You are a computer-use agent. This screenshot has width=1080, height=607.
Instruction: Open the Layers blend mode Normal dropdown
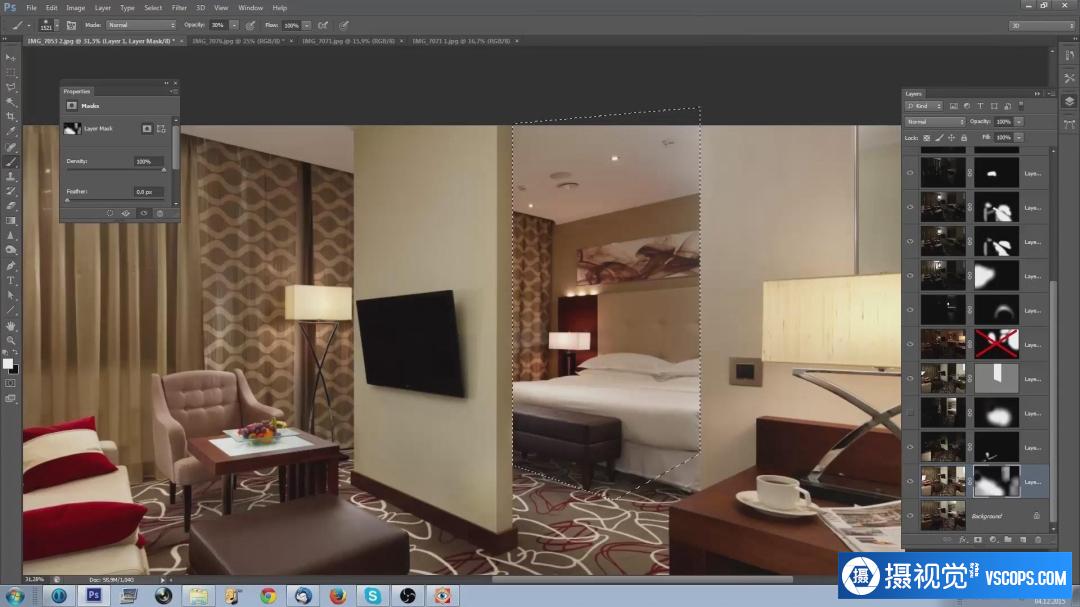coord(935,122)
